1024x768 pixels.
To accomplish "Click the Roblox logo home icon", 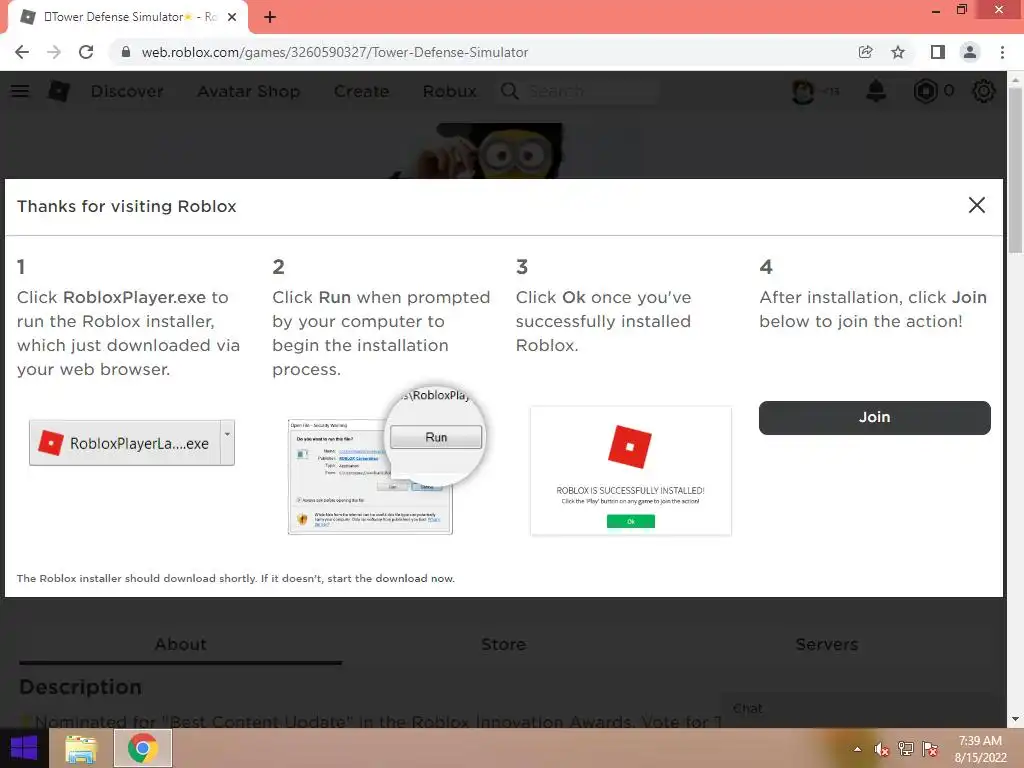I will (x=59, y=91).
